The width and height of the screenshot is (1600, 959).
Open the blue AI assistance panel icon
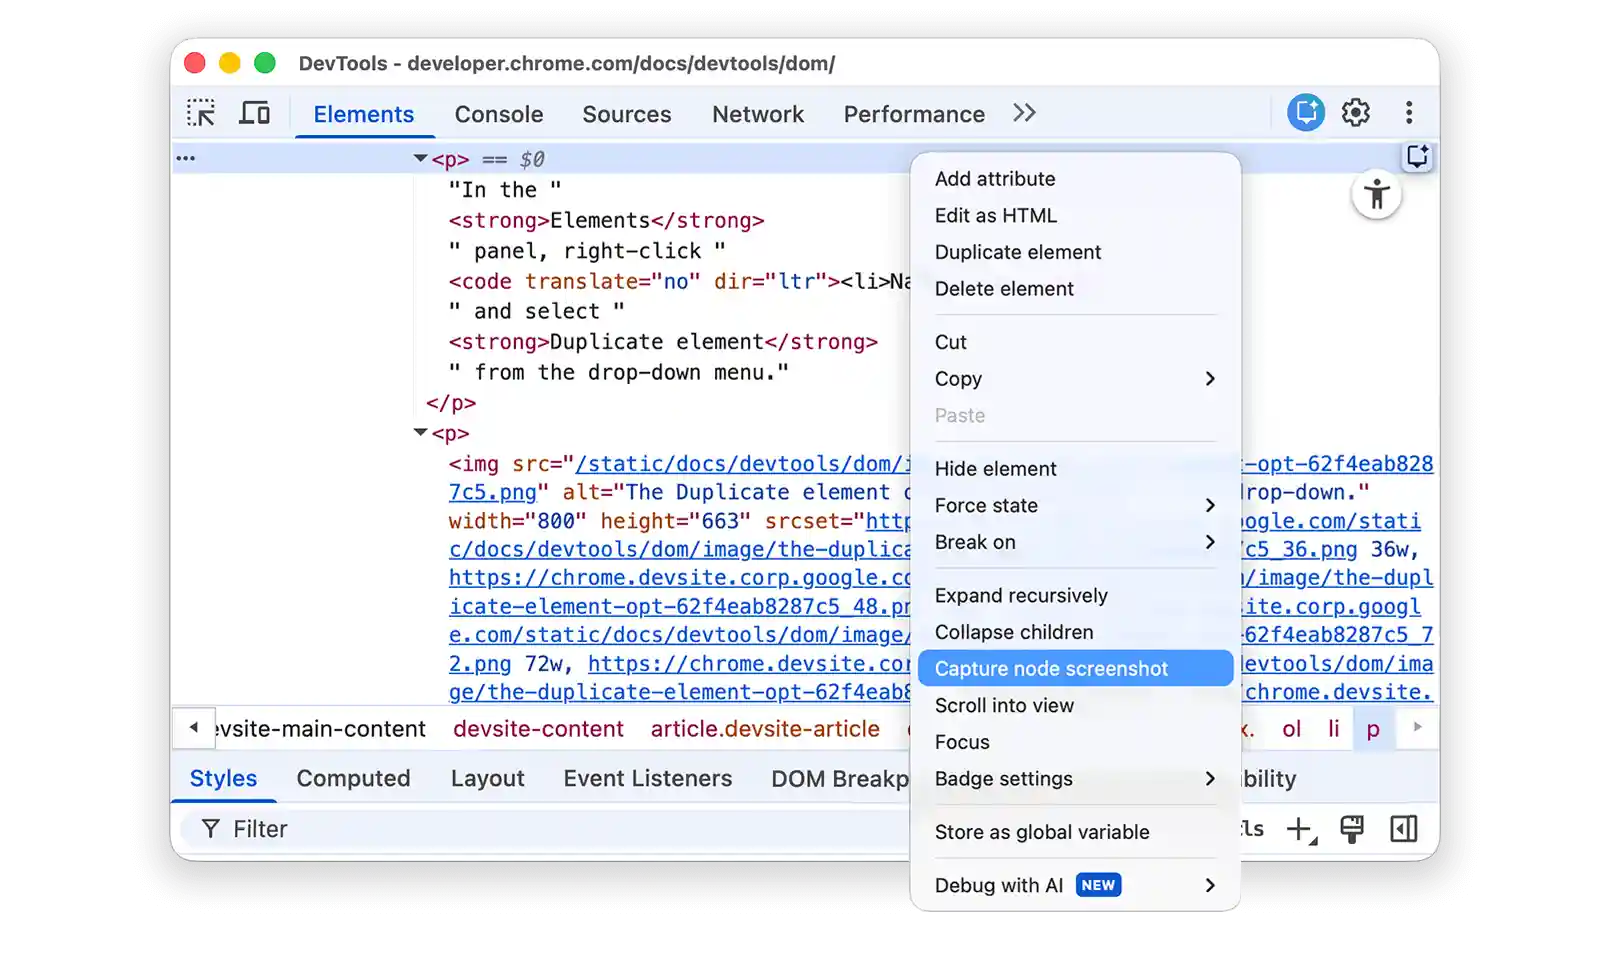click(1304, 112)
